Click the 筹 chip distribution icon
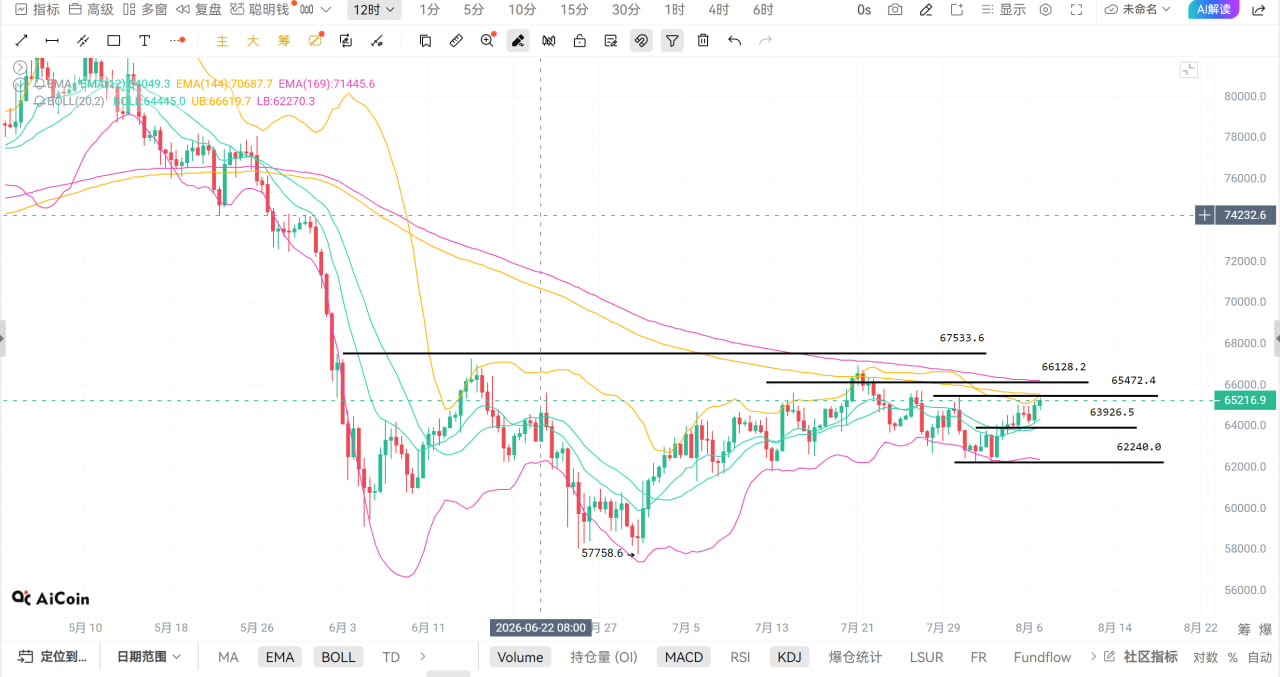 point(284,41)
